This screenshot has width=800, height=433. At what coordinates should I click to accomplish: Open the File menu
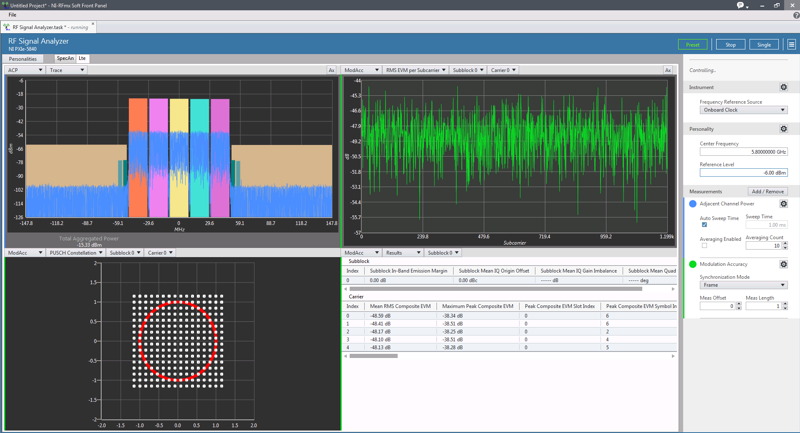pyautogui.click(x=12, y=15)
